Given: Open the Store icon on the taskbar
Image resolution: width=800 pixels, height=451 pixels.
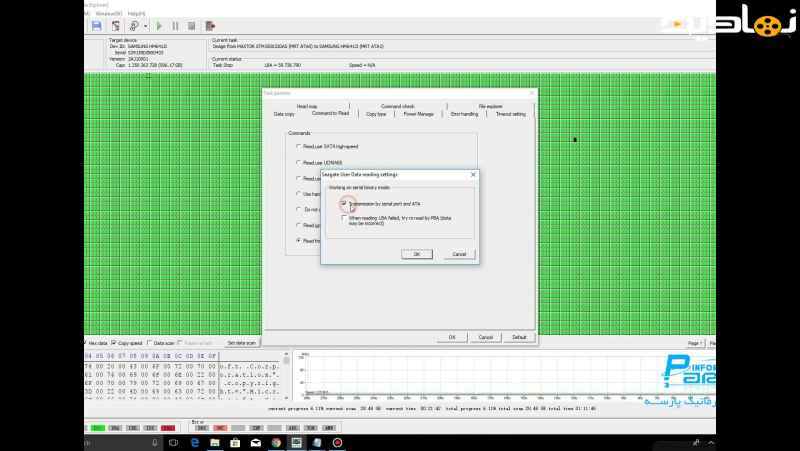Looking at the screenshot, I should click(235, 443).
